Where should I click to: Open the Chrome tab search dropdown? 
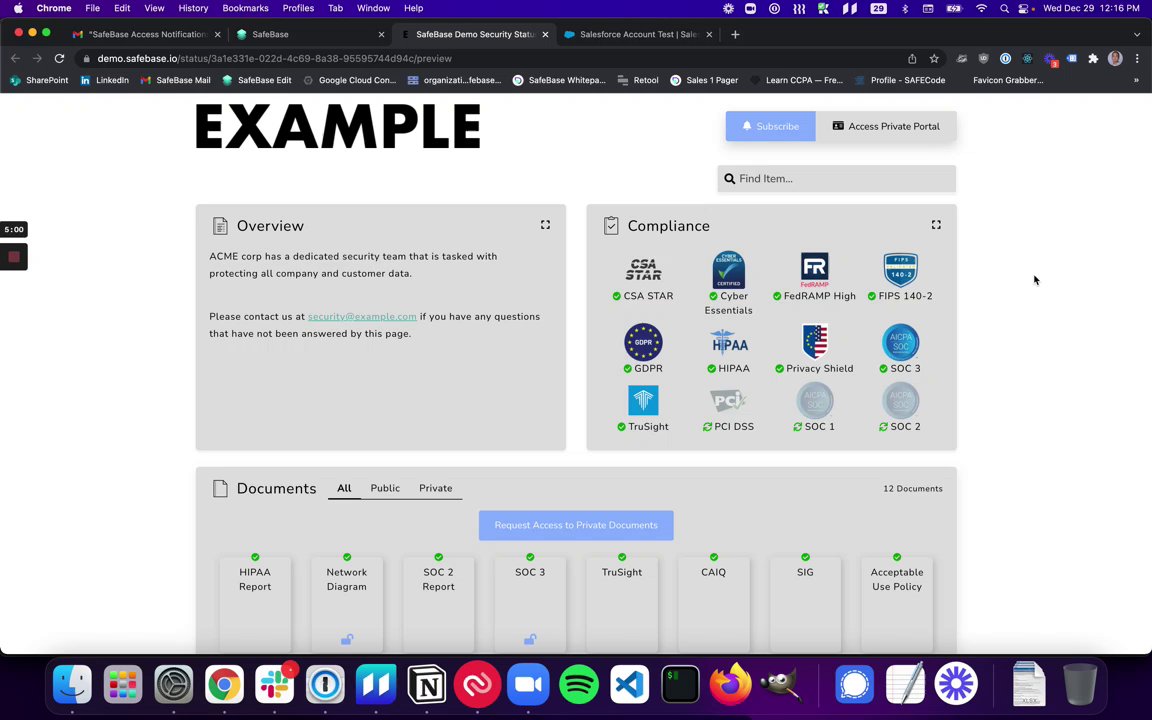1137,35
